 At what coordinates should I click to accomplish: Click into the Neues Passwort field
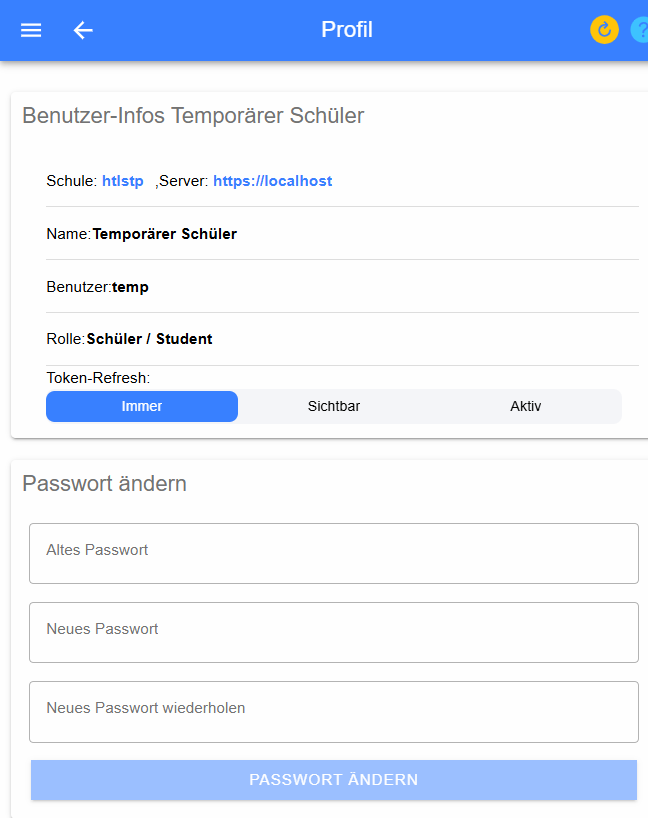coord(334,632)
